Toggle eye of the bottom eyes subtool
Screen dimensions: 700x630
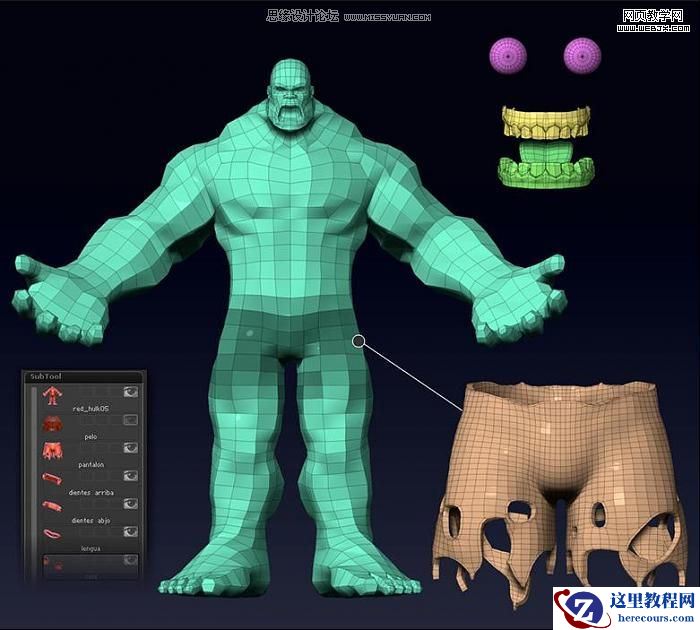pyautogui.click(x=130, y=559)
